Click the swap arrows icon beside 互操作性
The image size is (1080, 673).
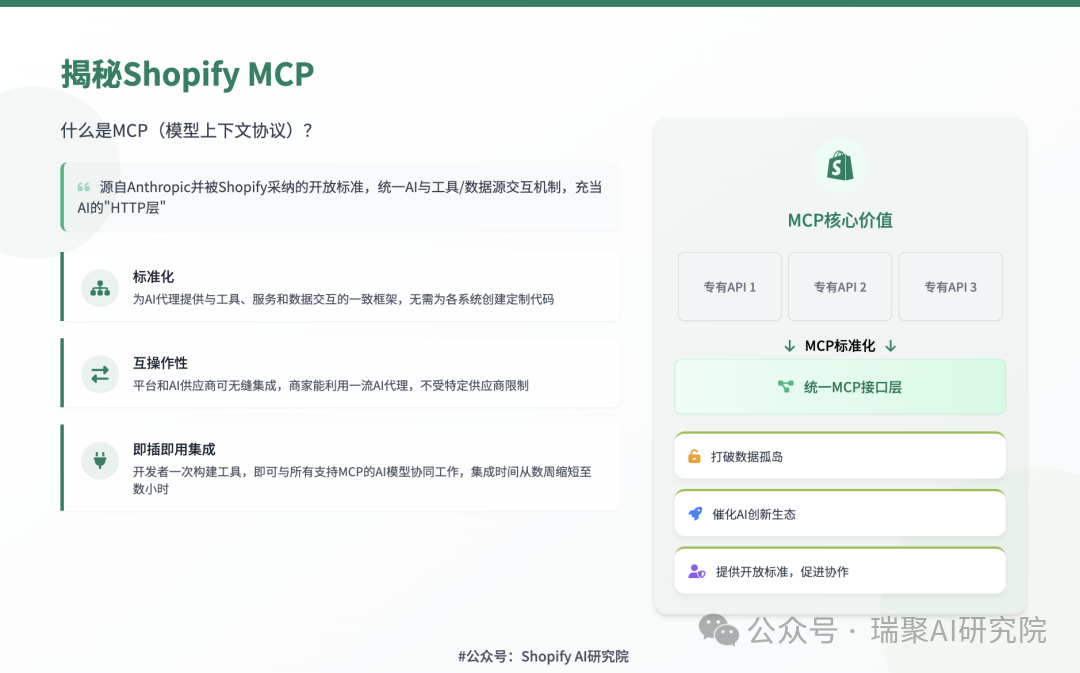(x=100, y=374)
